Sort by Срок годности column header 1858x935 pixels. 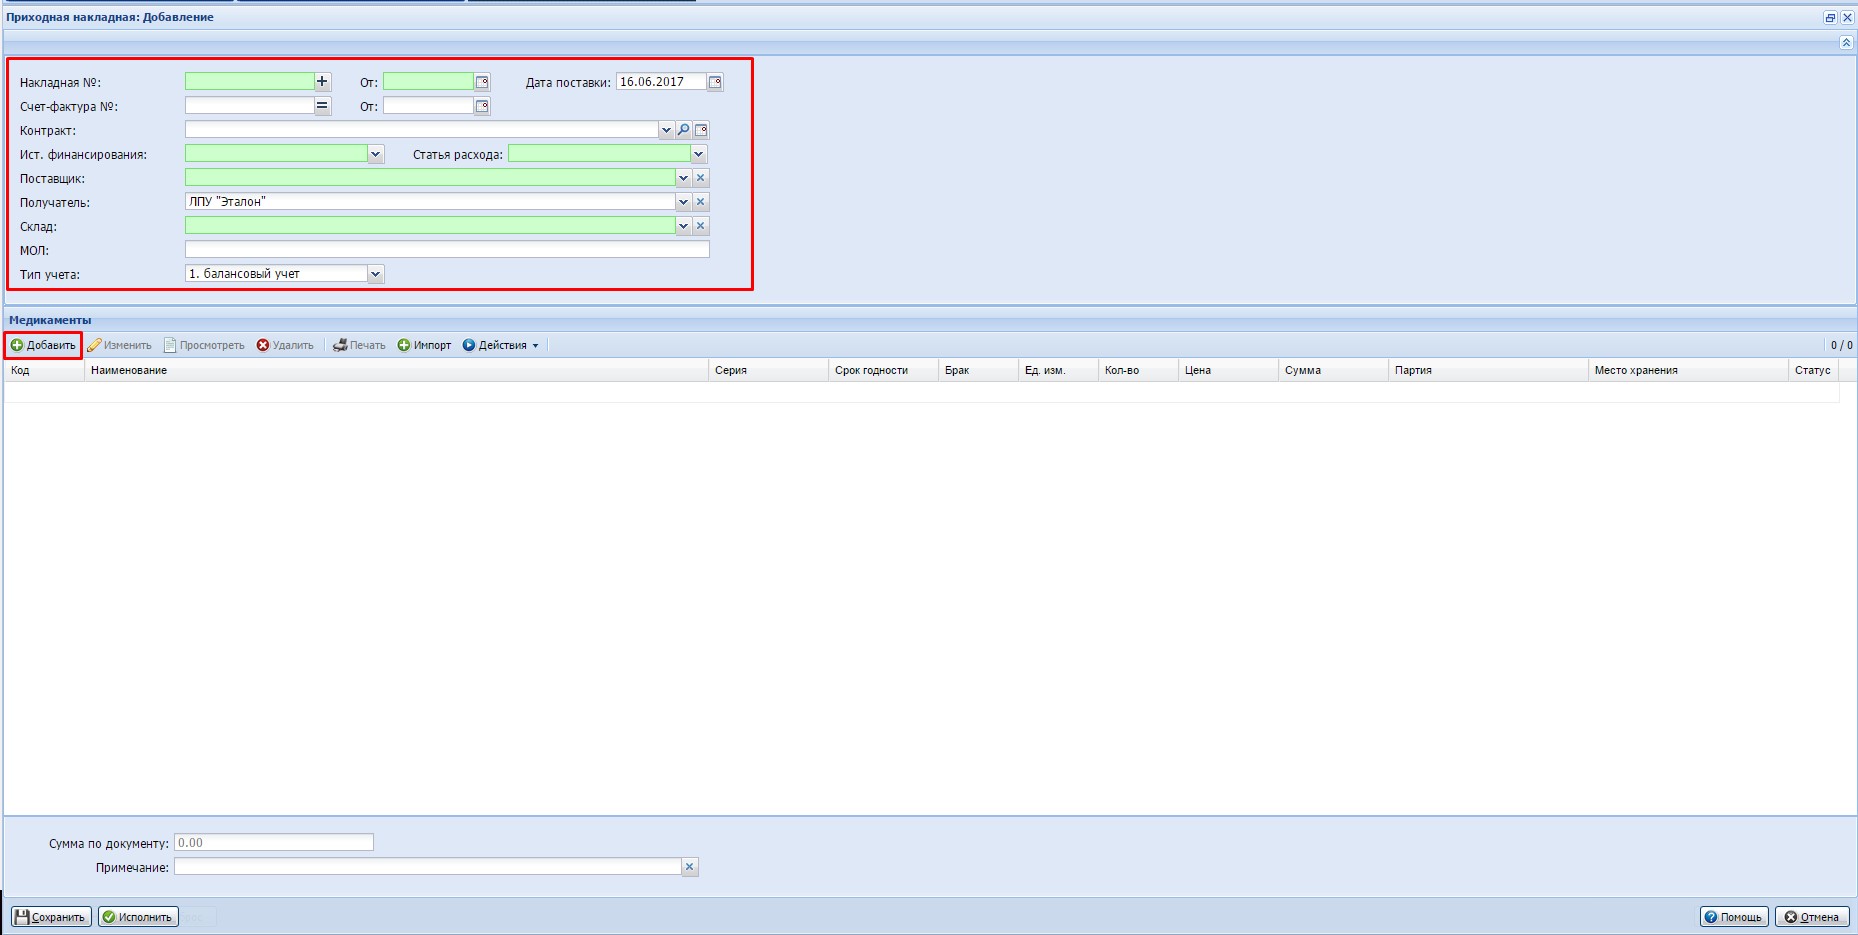point(883,370)
